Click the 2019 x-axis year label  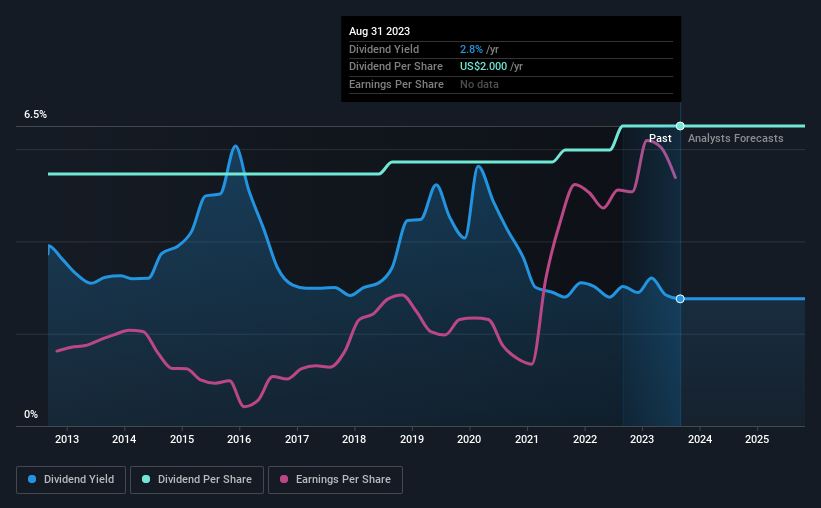pos(412,439)
